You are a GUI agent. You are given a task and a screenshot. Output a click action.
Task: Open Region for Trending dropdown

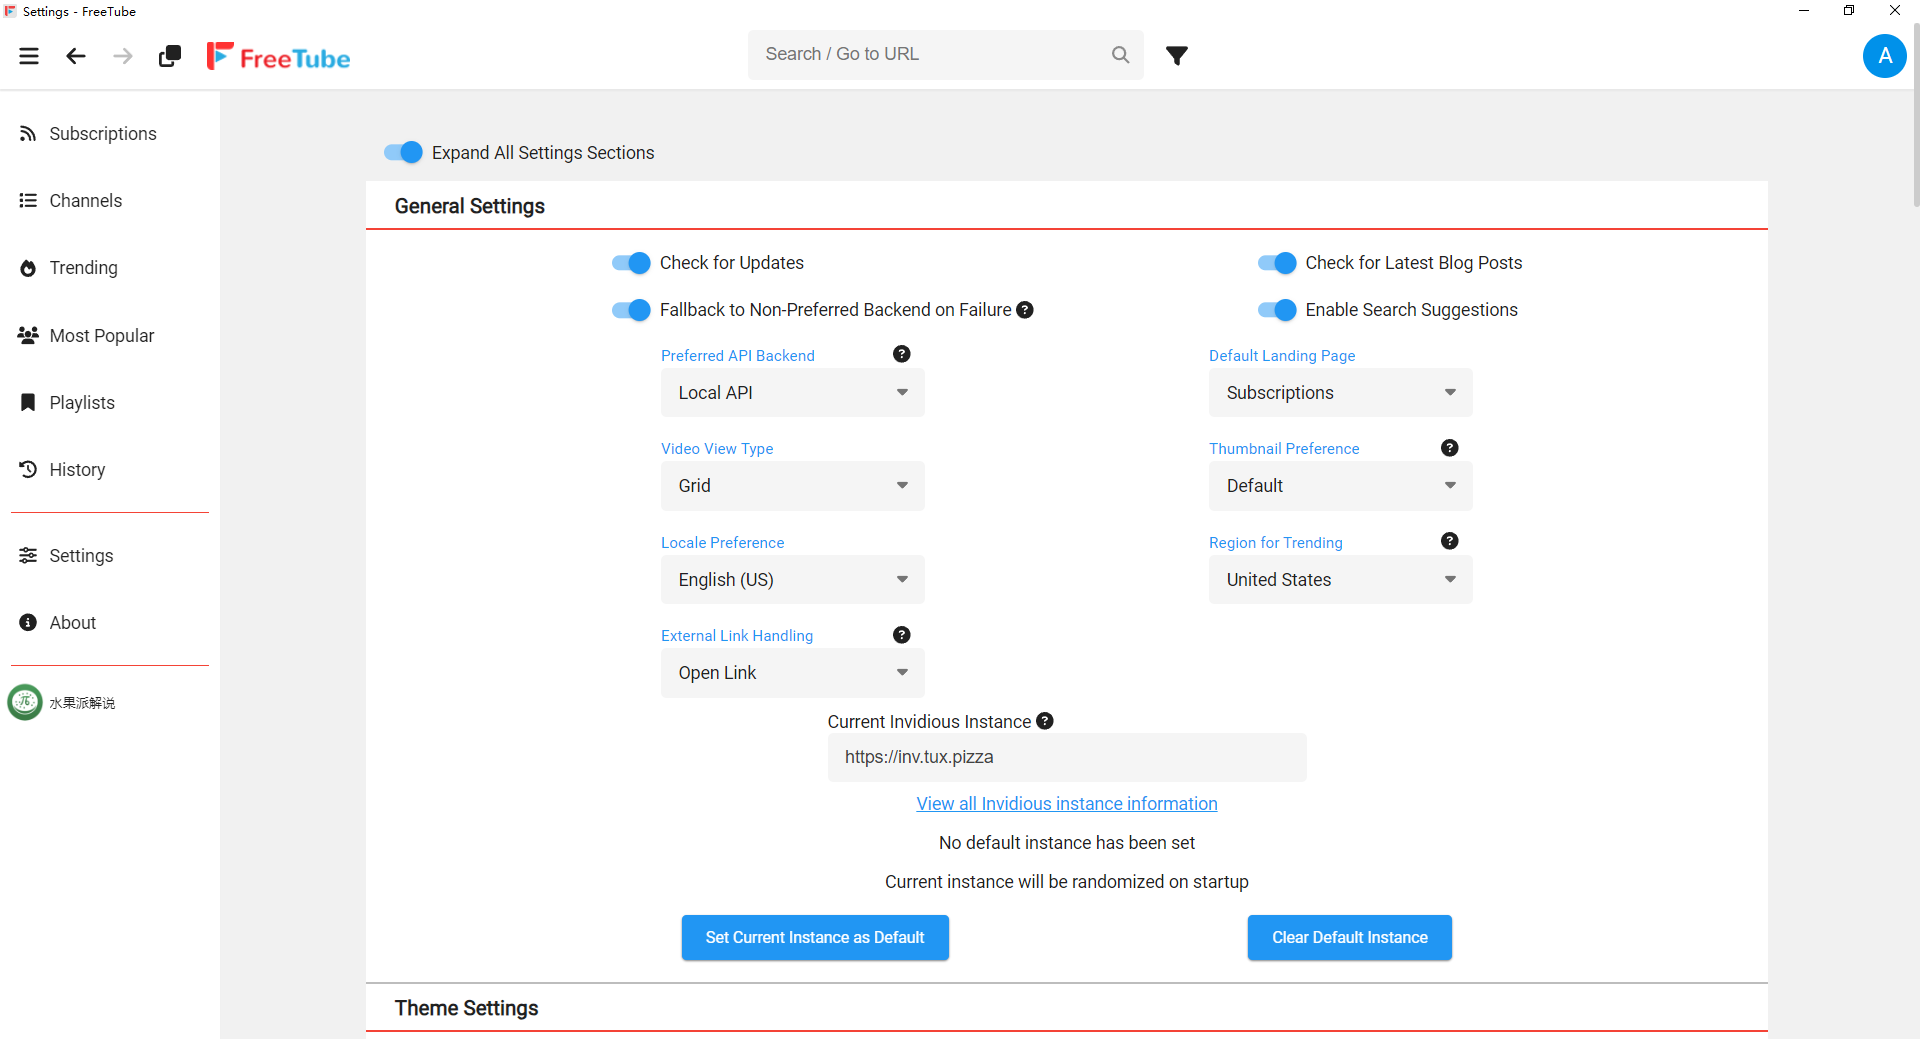(x=1340, y=580)
